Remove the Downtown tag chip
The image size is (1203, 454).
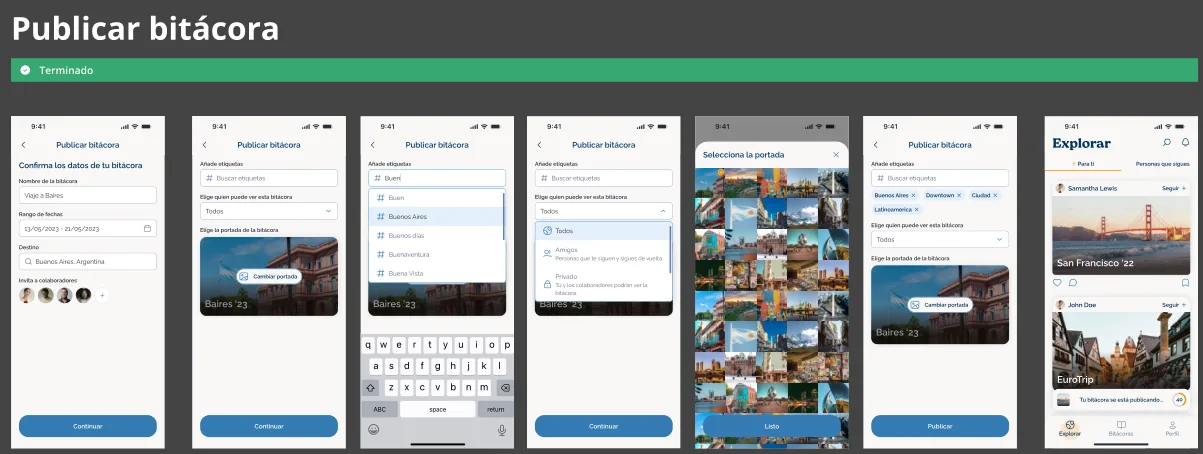click(958, 195)
